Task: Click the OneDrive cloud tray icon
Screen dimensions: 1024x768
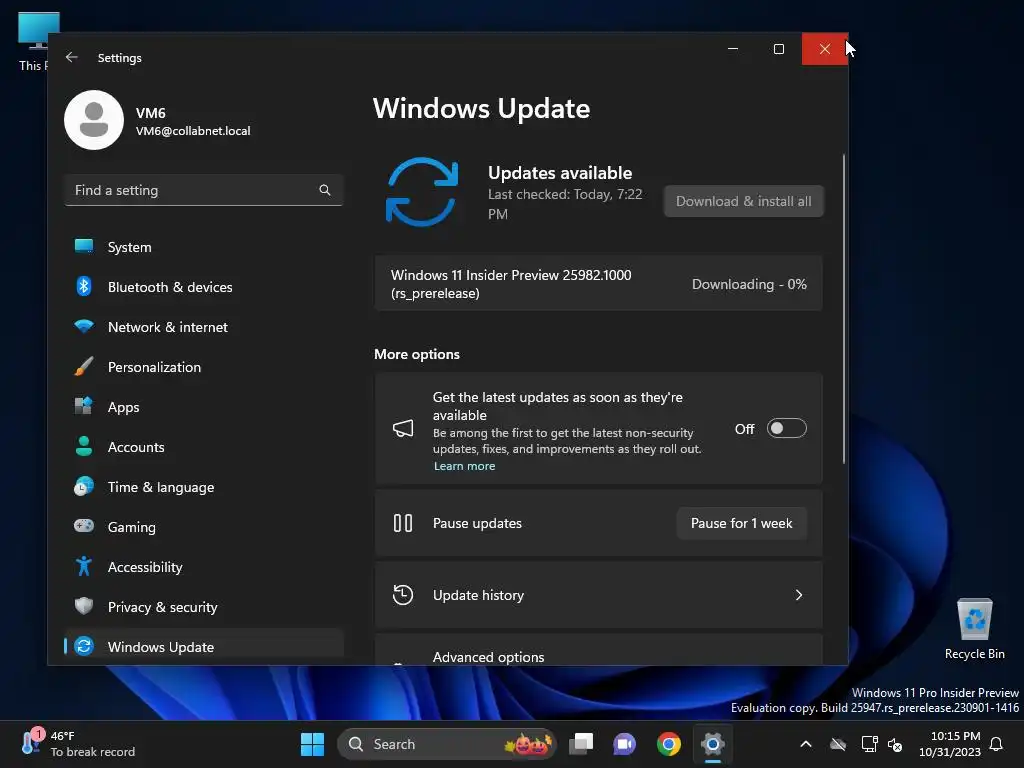Action: [x=838, y=744]
